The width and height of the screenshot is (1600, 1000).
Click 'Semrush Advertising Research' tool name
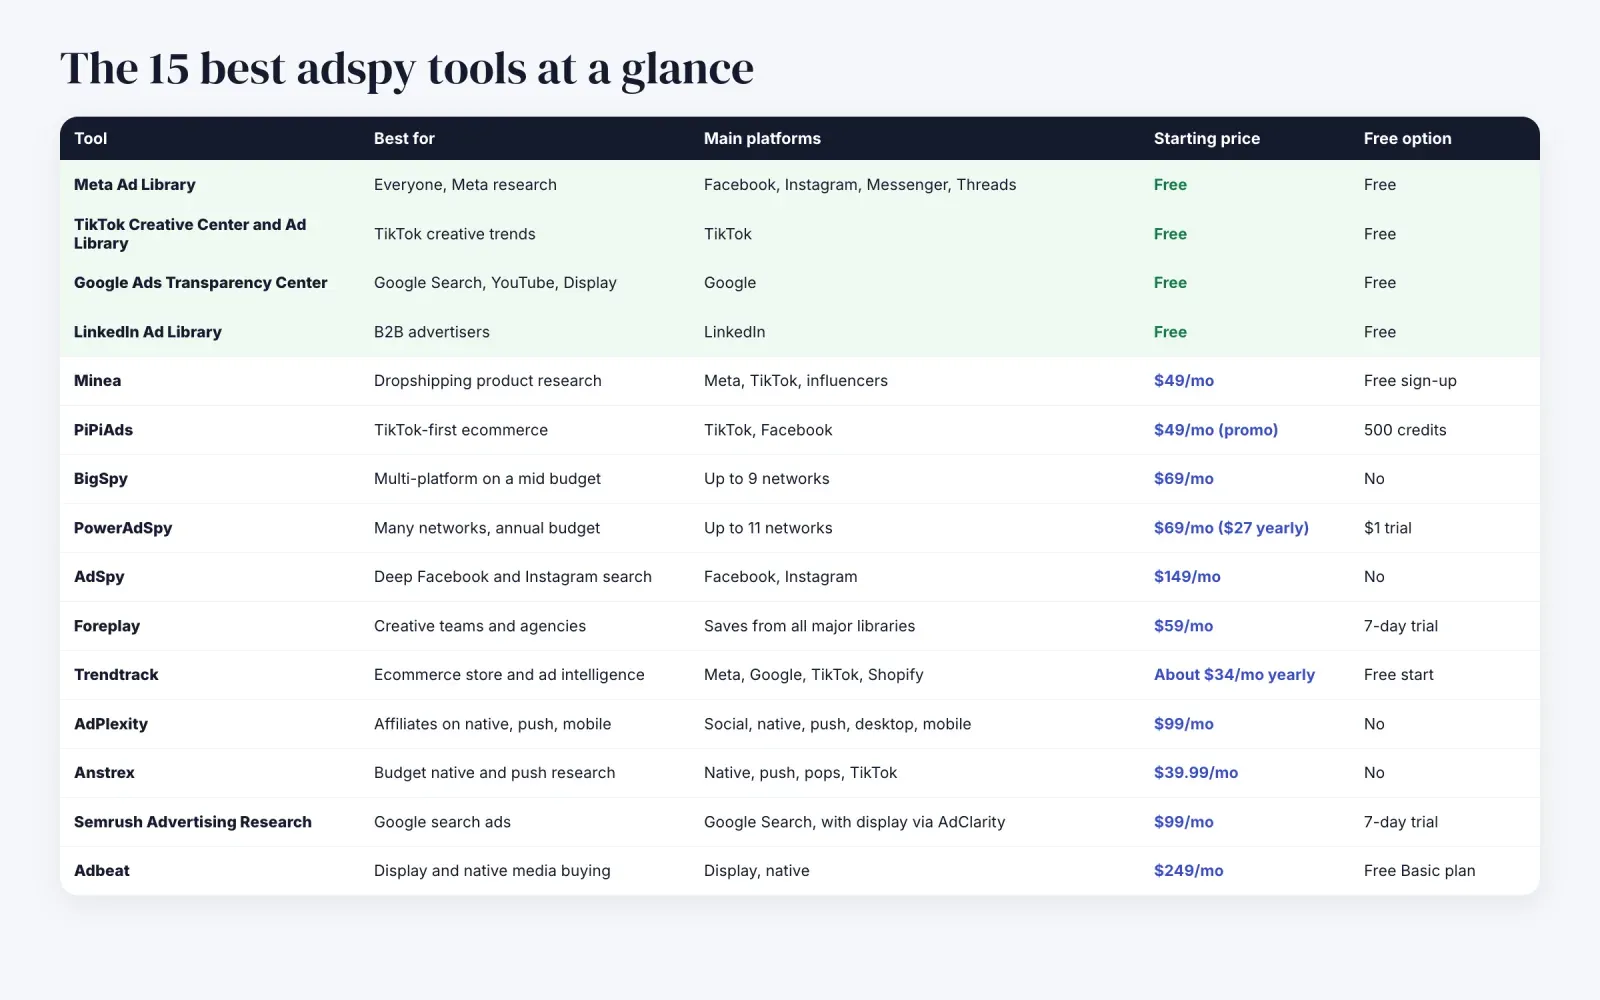193,822
